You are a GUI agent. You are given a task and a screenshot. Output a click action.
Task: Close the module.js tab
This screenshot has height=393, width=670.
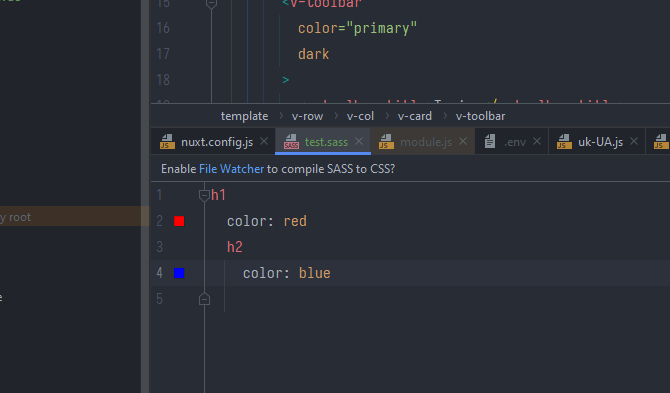pos(463,141)
